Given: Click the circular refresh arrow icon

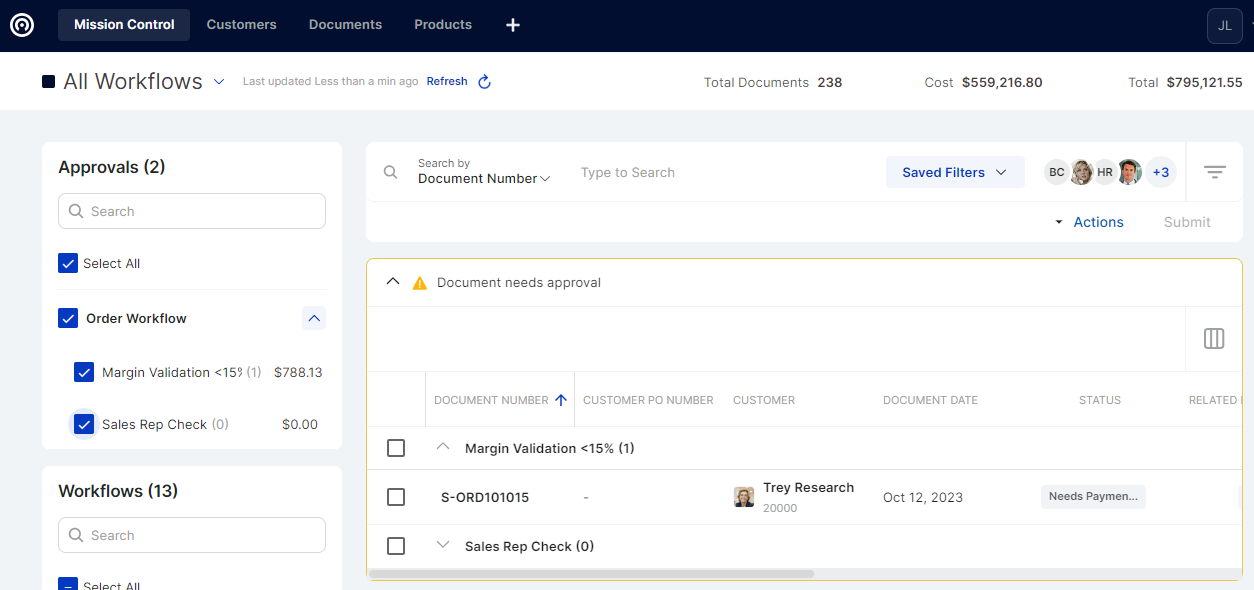Looking at the screenshot, I should tap(485, 82).
